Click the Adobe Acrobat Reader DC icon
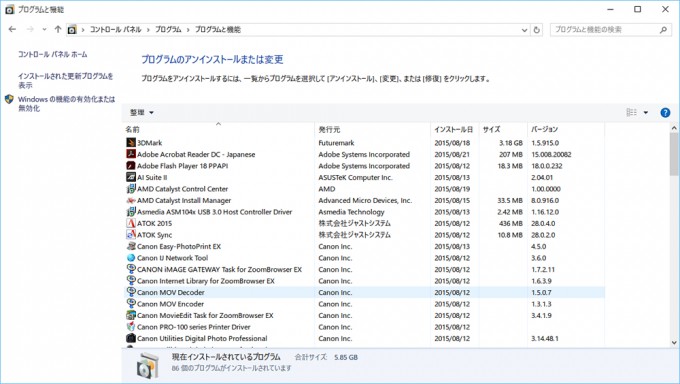The image size is (680, 384). pyautogui.click(x=131, y=154)
